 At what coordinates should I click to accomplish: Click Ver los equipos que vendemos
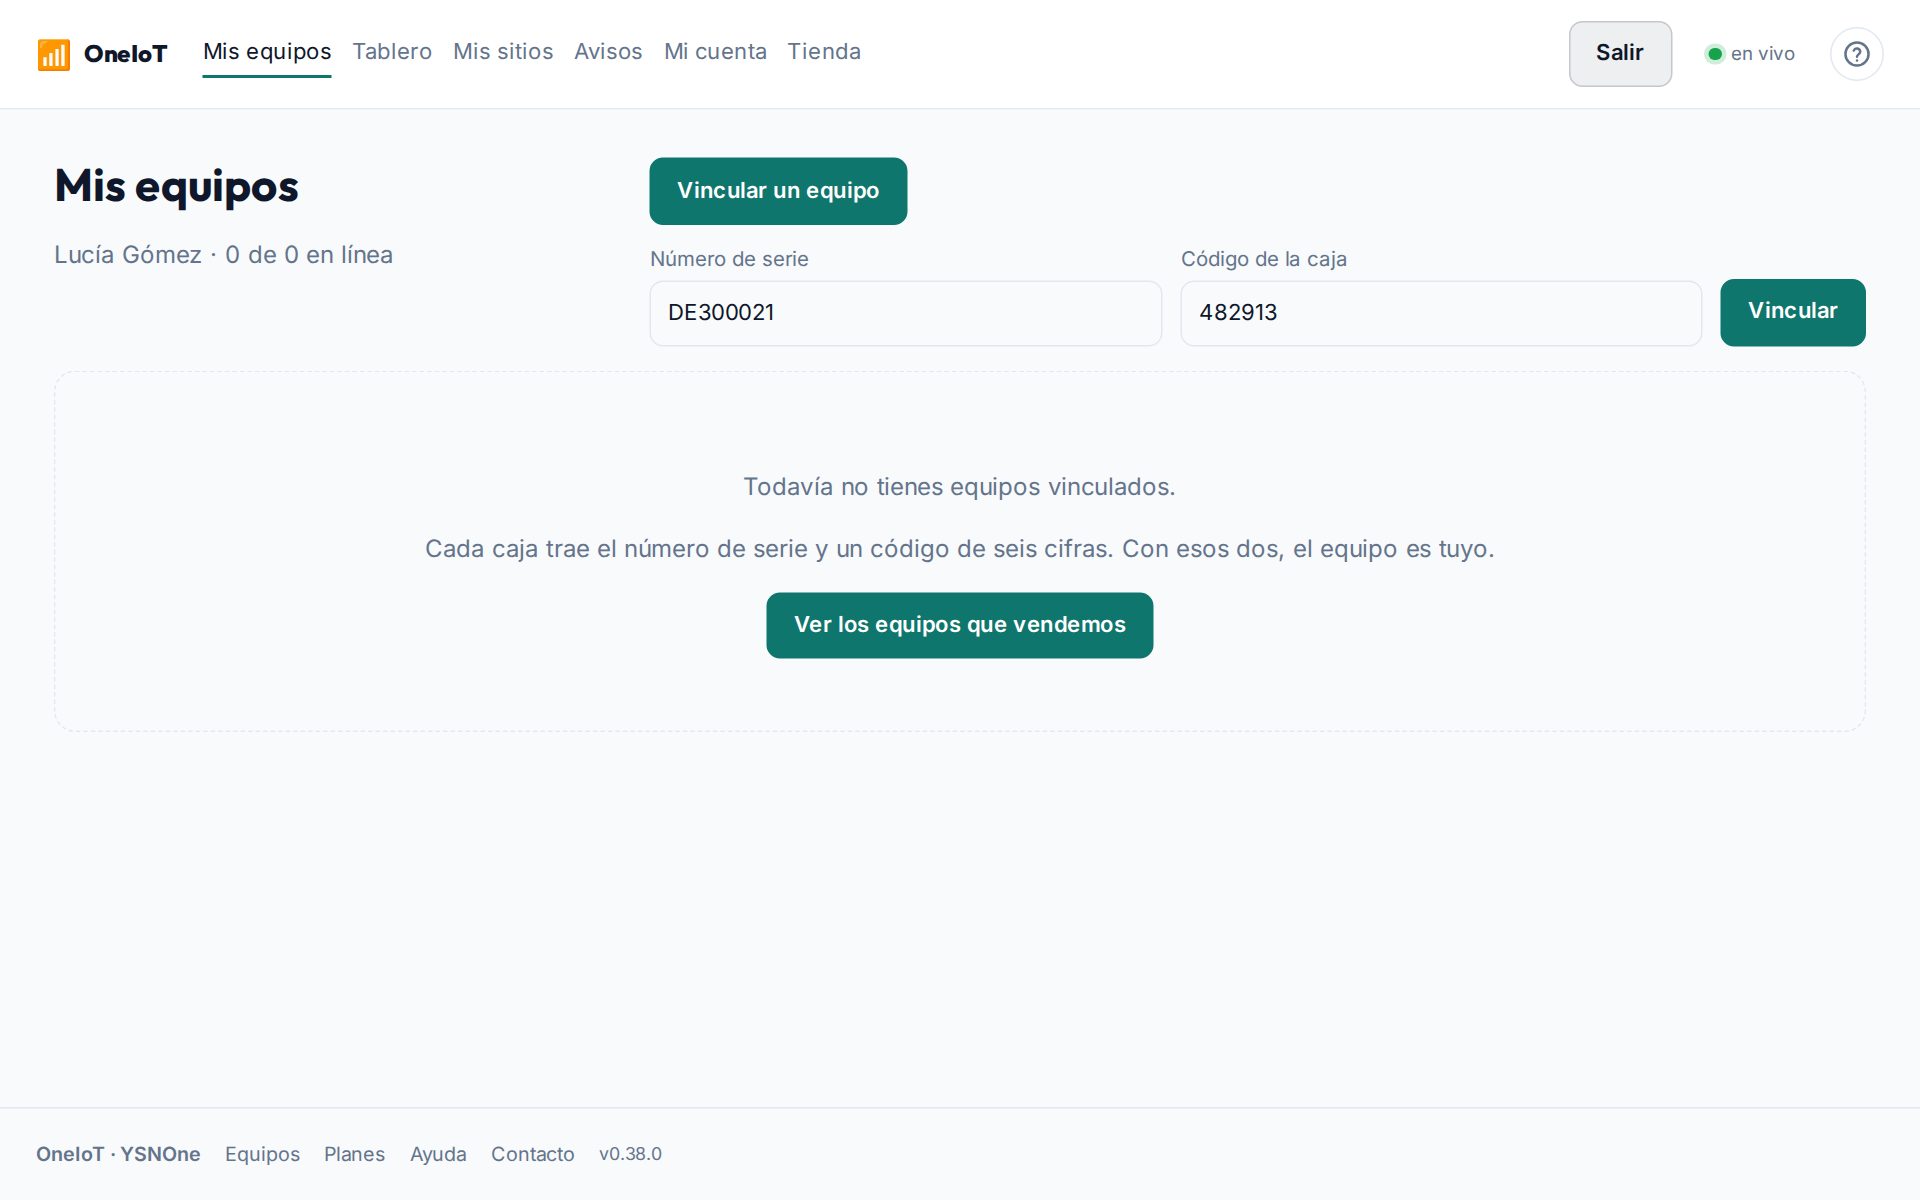959,625
